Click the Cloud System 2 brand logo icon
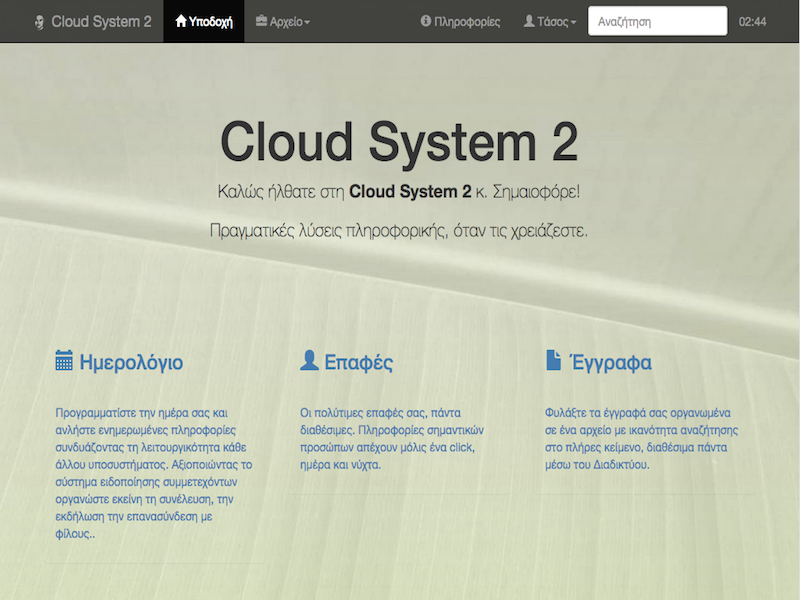Viewport: 800px width, 600px height. [39, 22]
